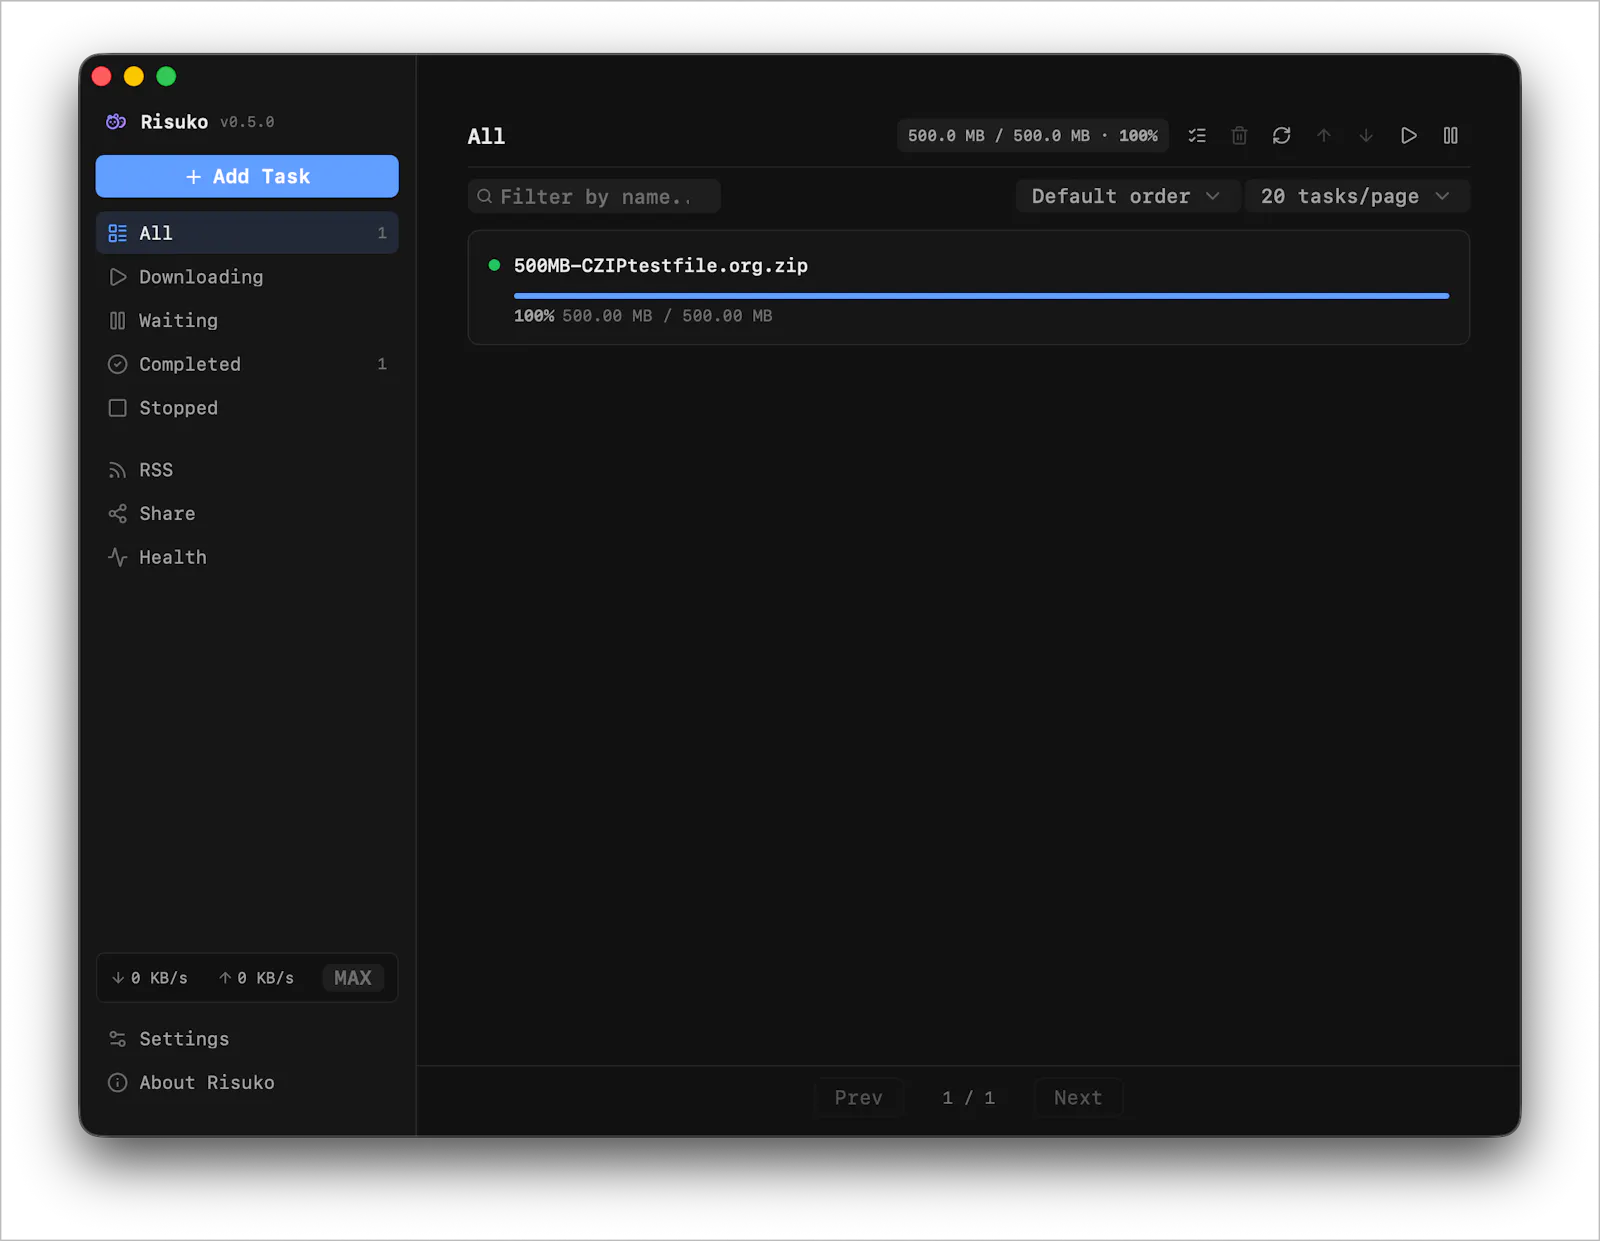Open the Share section
1600x1241 pixels.
pos(247,513)
